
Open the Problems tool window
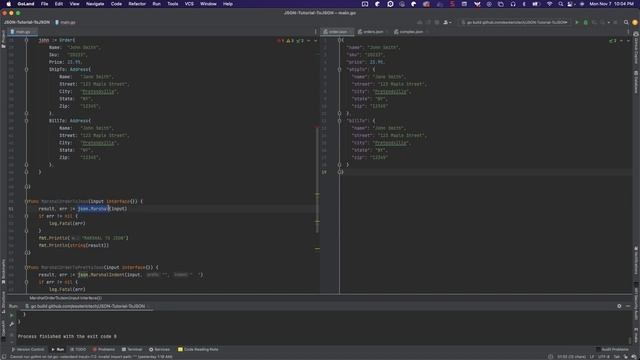click(104, 349)
